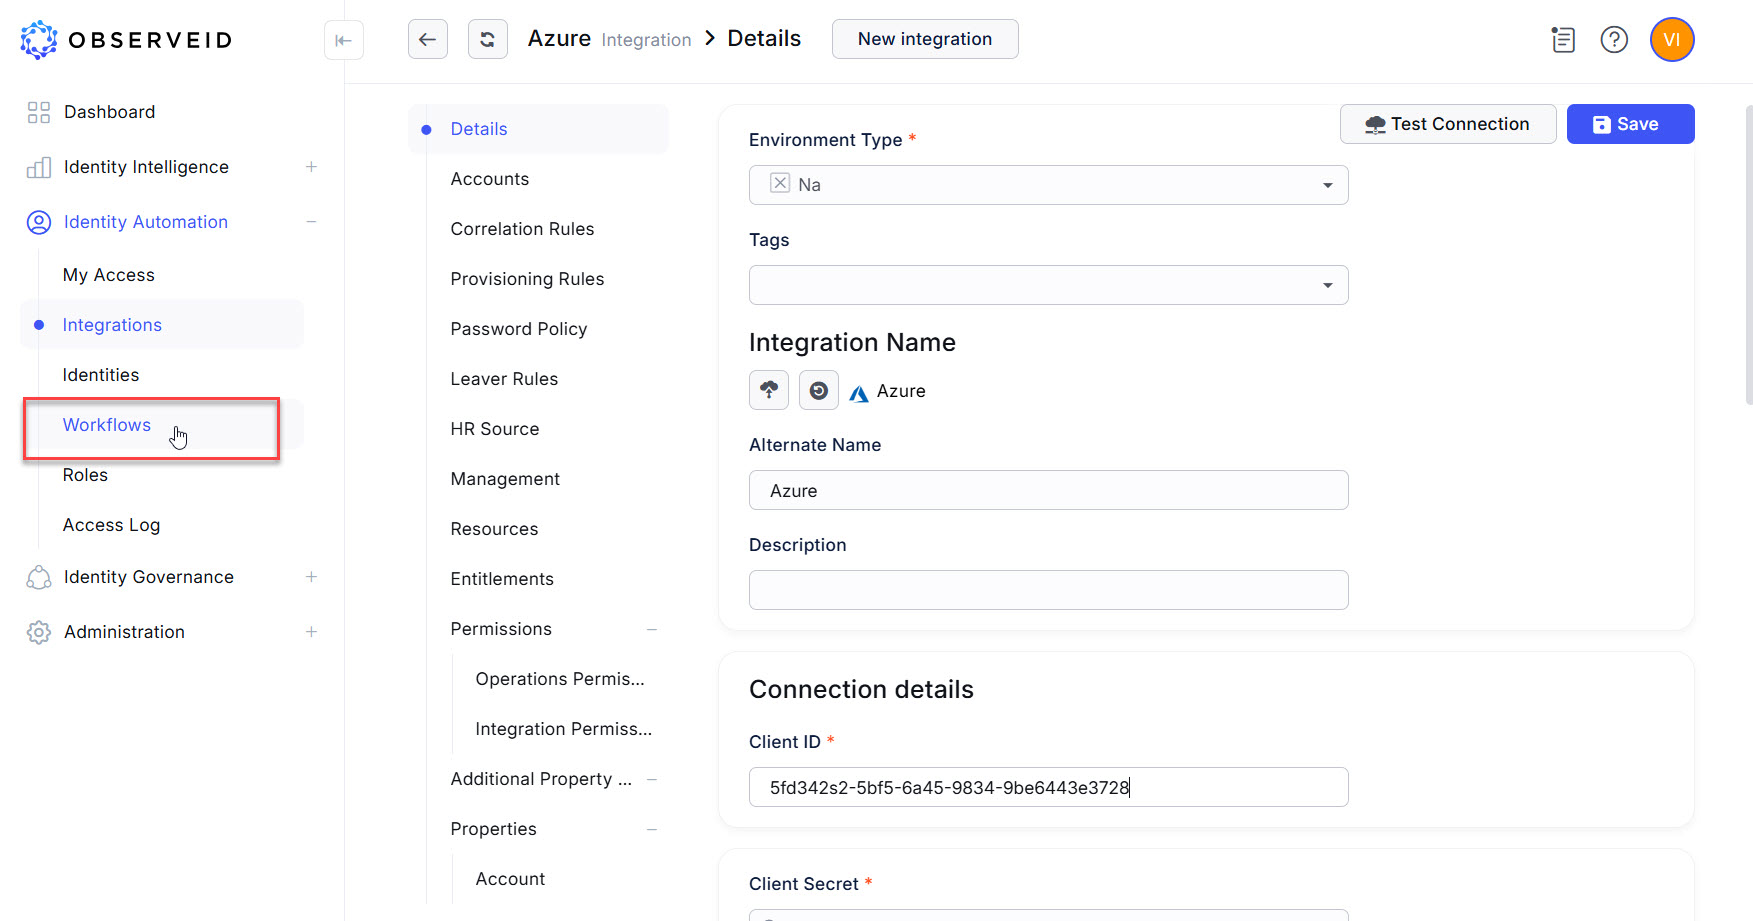
Task: Click the cloud upload icon under Integration Name
Action: [768, 390]
